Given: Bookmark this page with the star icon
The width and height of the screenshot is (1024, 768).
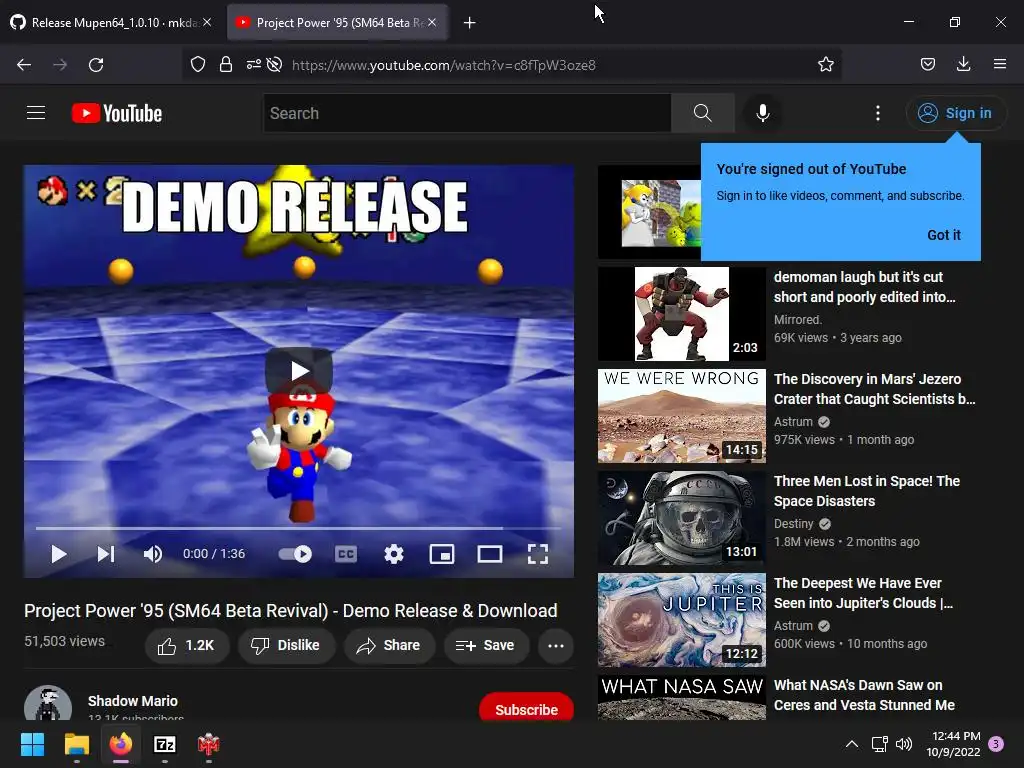Looking at the screenshot, I should pyautogui.click(x=825, y=64).
